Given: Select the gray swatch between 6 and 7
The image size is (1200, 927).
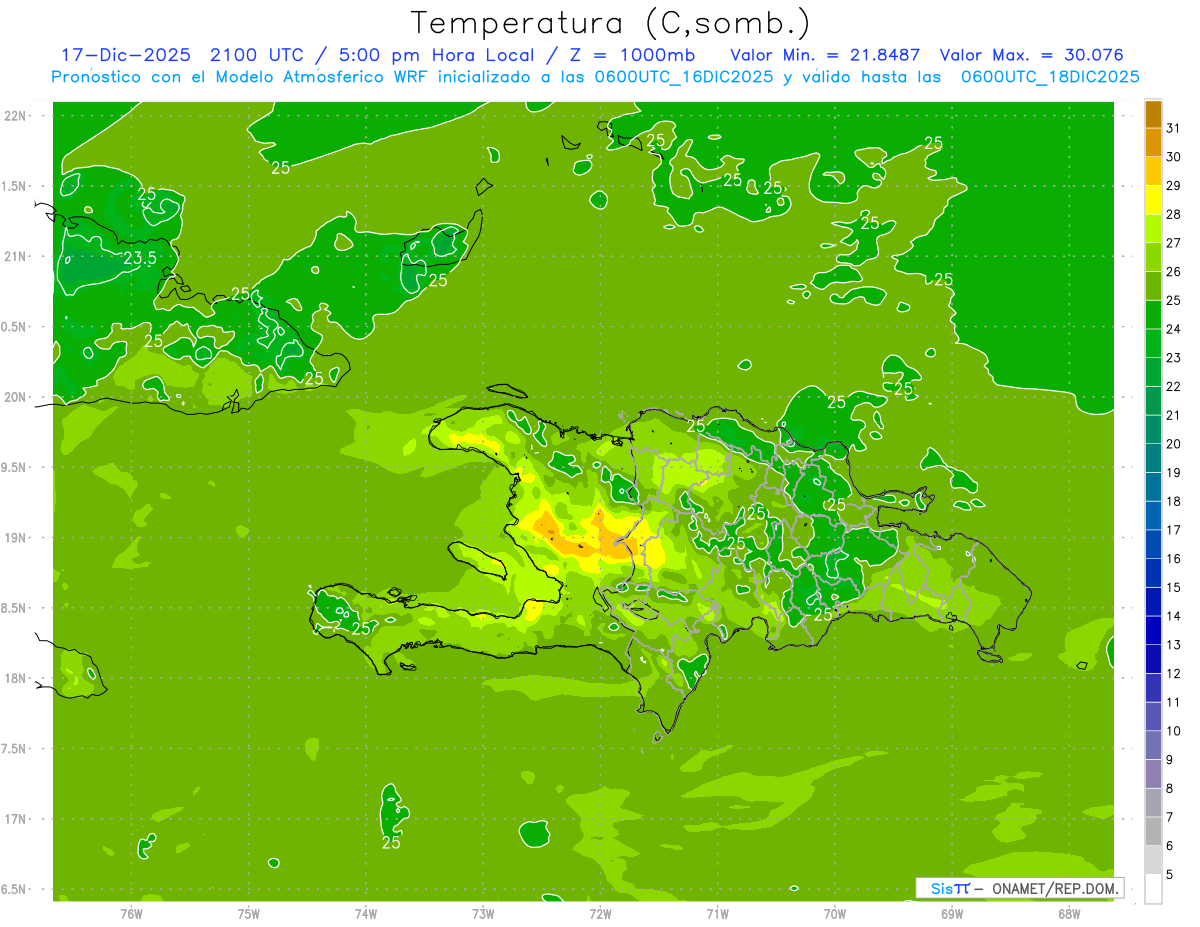Looking at the screenshot, I should (x=1153, y=831).
